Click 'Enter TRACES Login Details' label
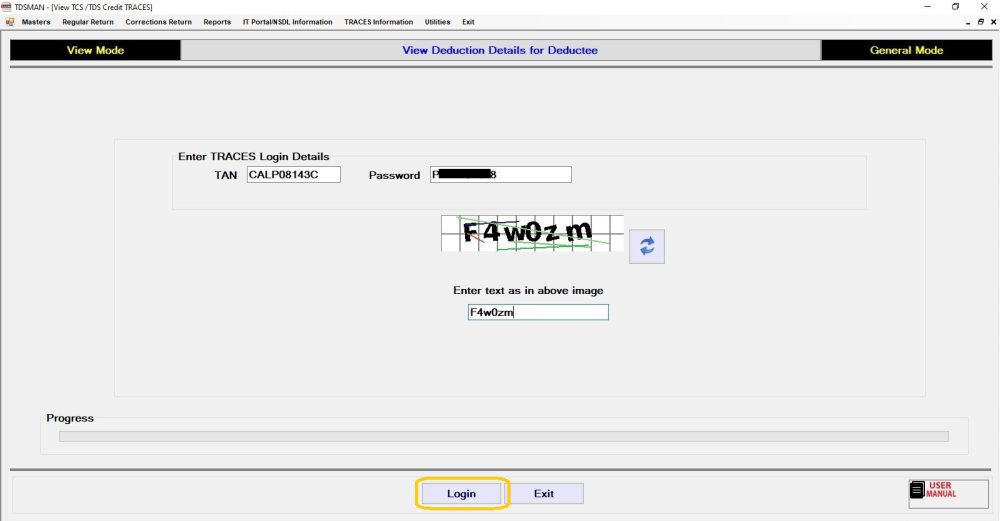The width and height of the screenshot is (1000, 521). [254, 156]
